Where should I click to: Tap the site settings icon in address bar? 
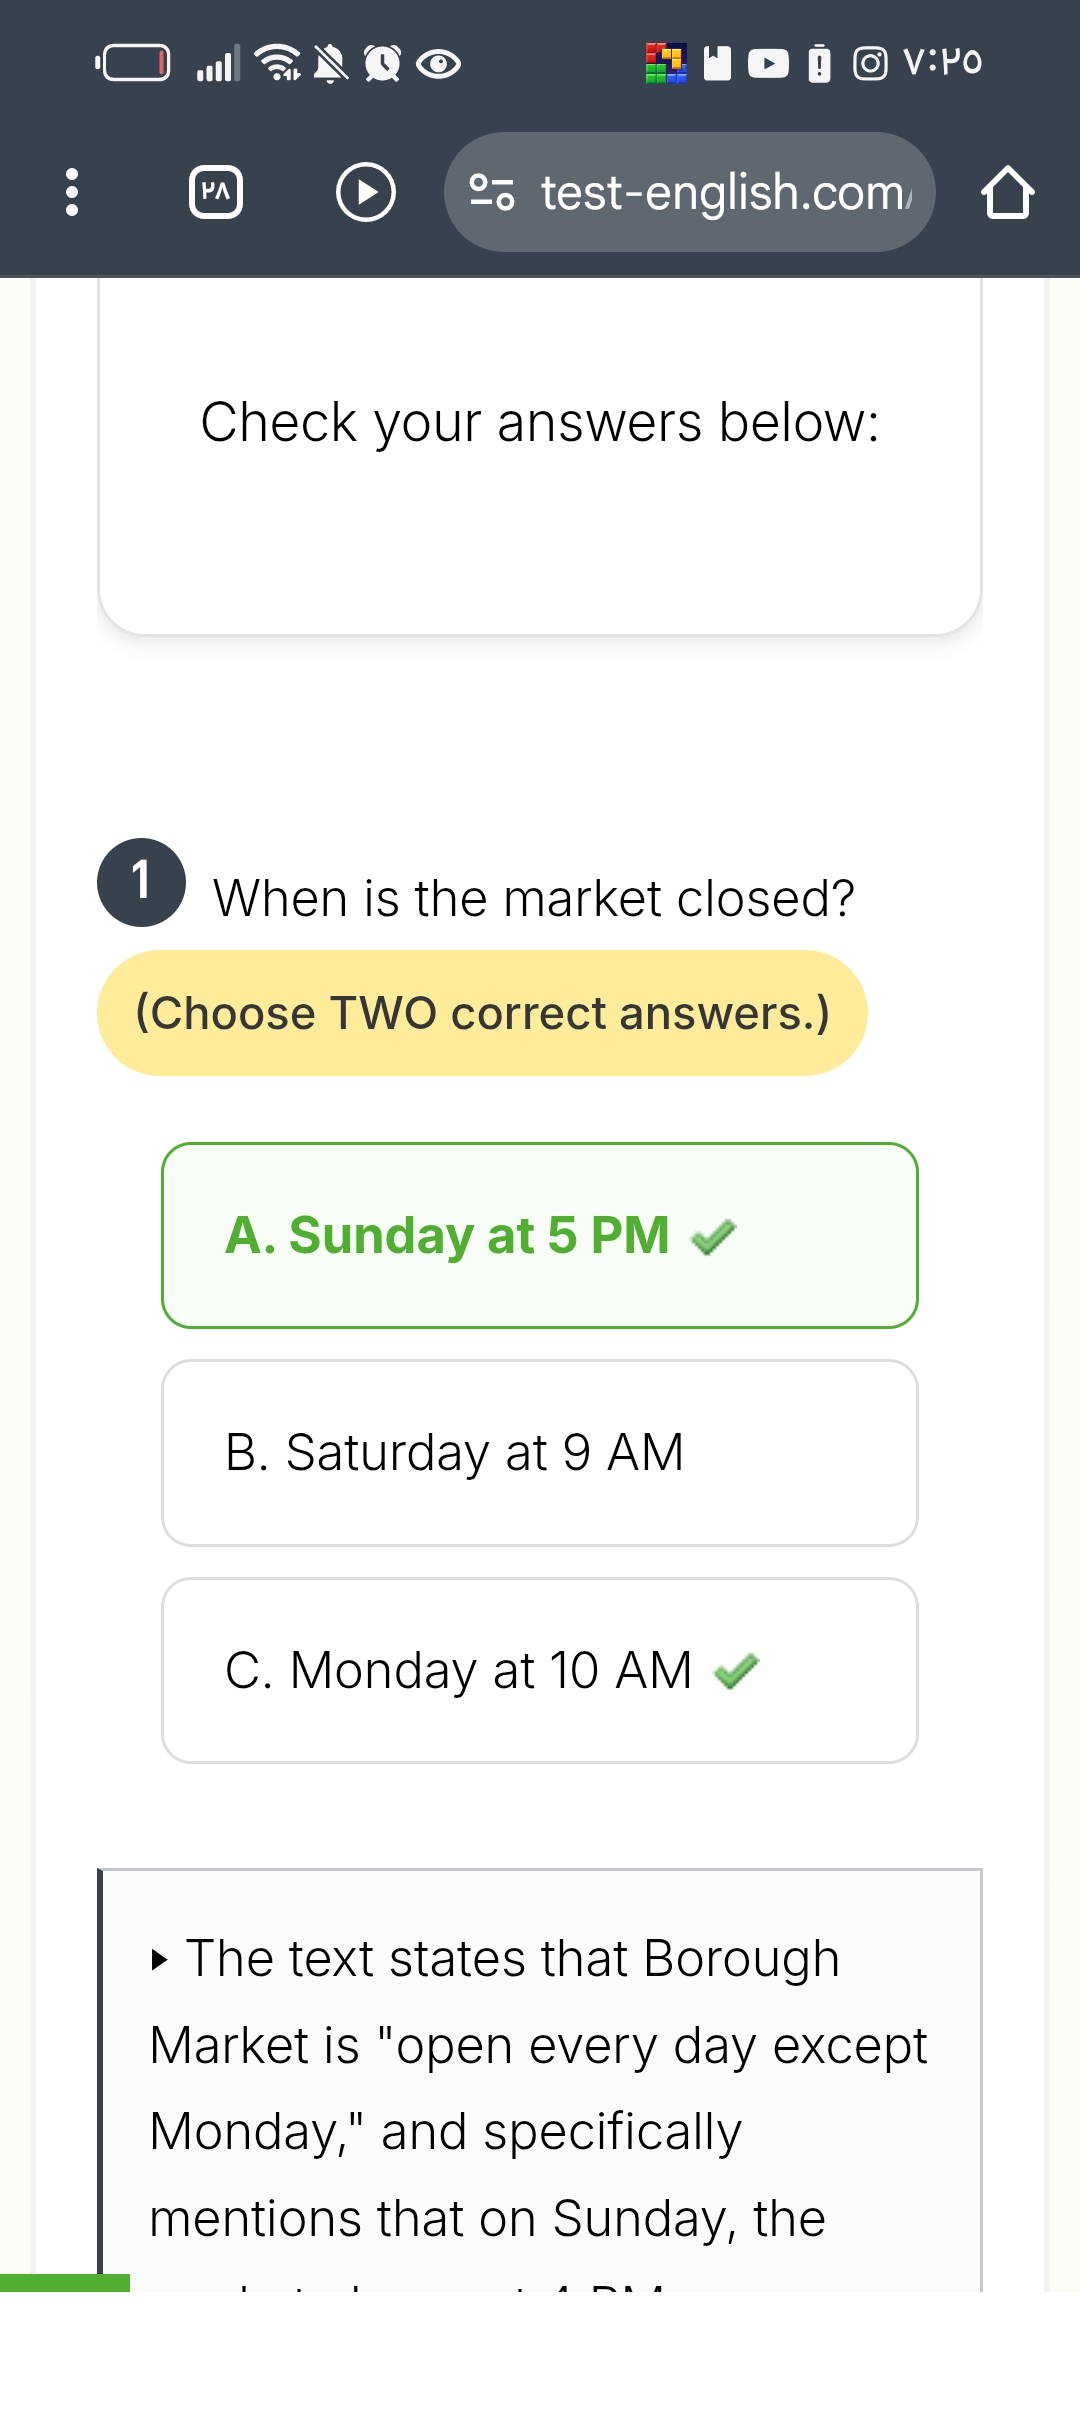[x=492, y=192]
